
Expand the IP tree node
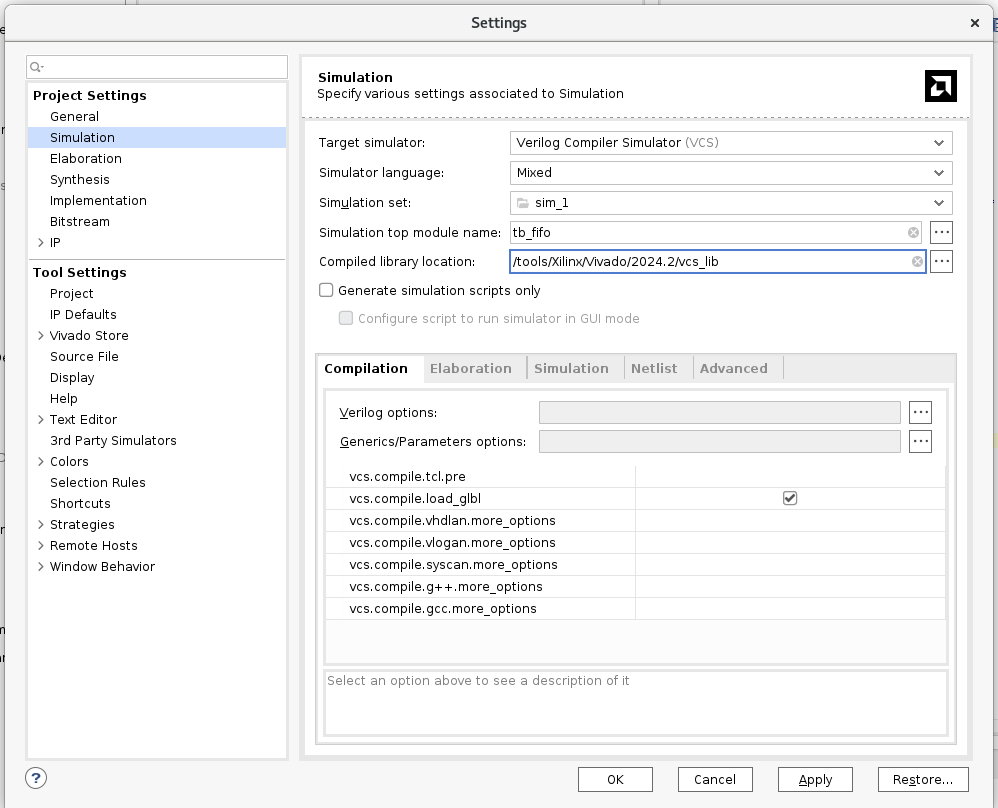41,243
